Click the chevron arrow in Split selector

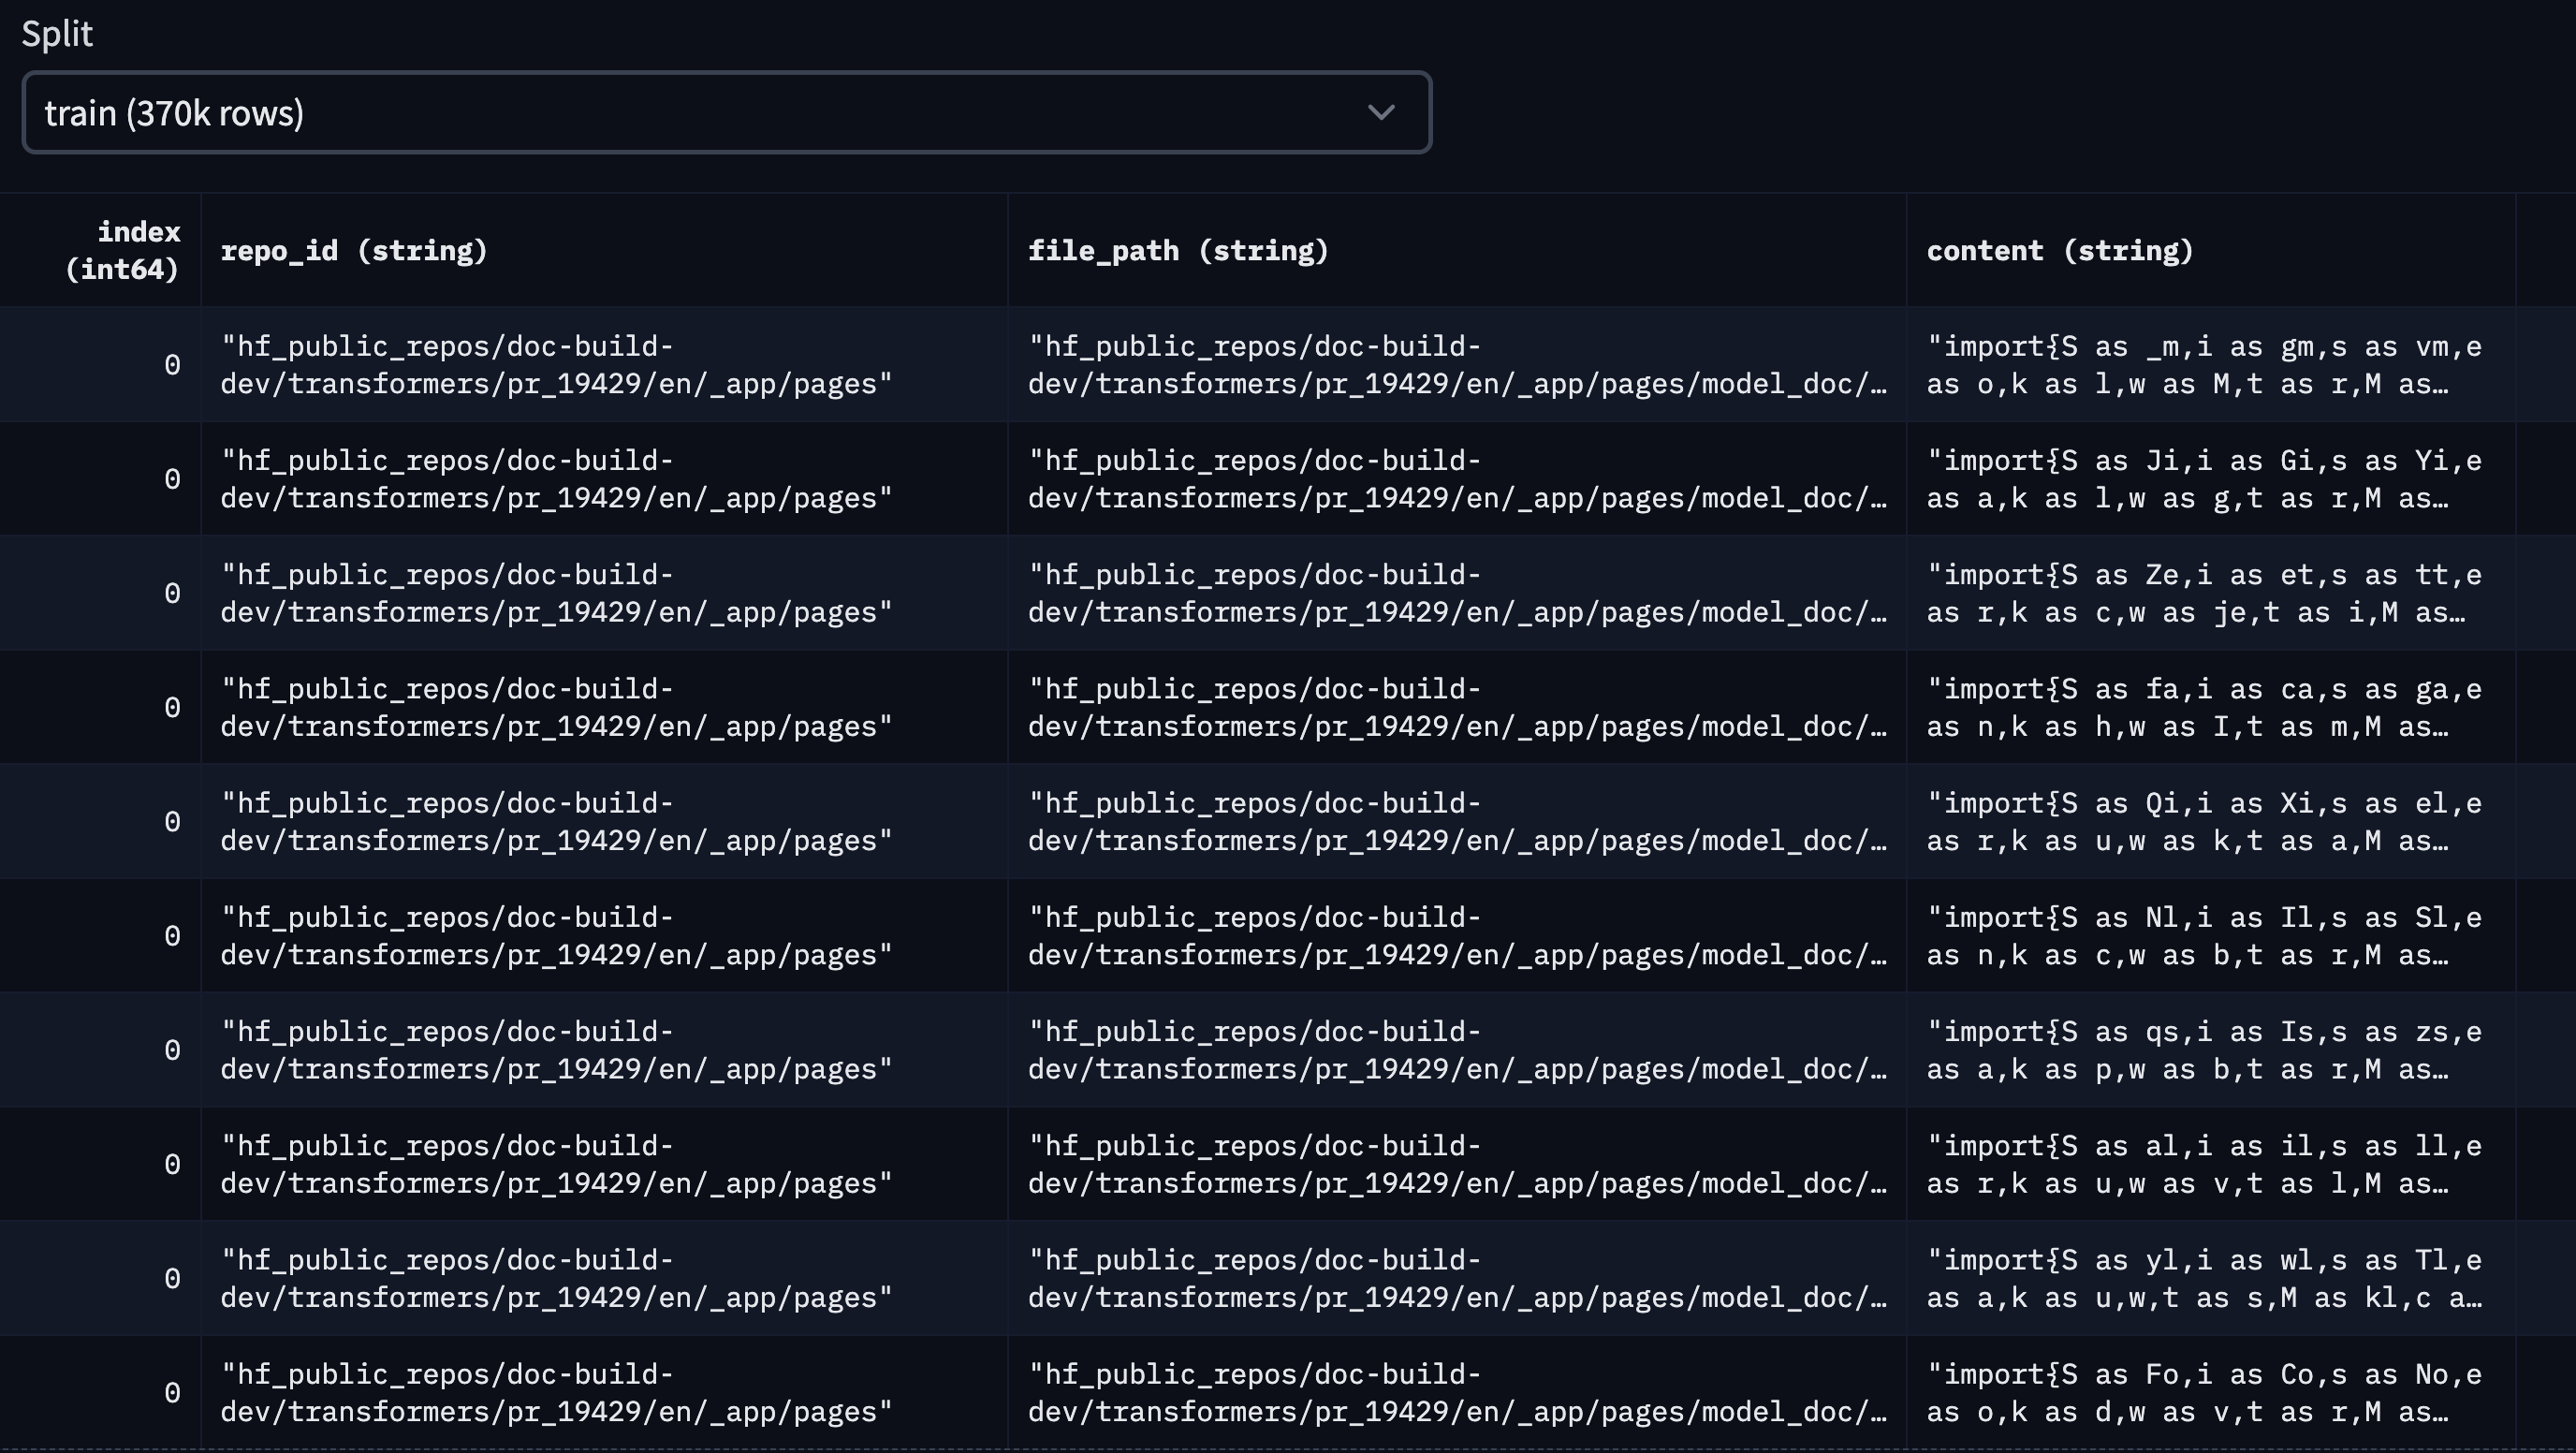(1381, 112)
